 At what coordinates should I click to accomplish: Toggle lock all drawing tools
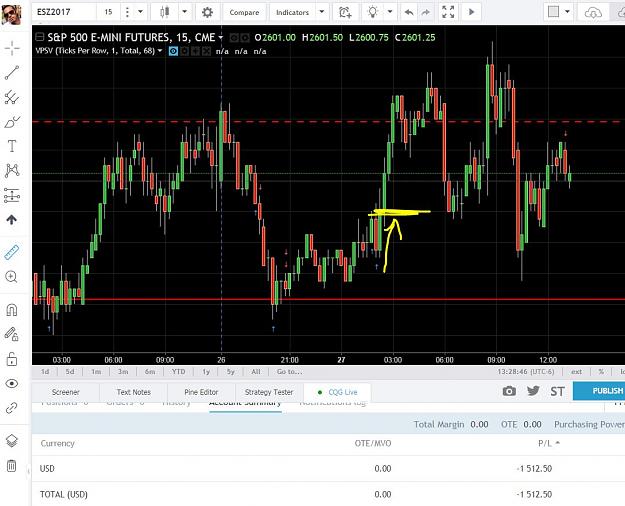(x=12, y=359)
